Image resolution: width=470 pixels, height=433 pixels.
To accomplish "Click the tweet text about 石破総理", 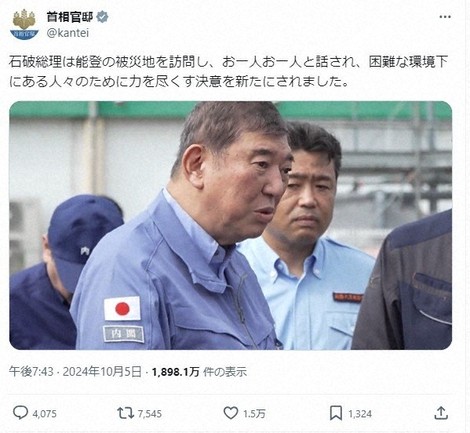I will 228,72.
